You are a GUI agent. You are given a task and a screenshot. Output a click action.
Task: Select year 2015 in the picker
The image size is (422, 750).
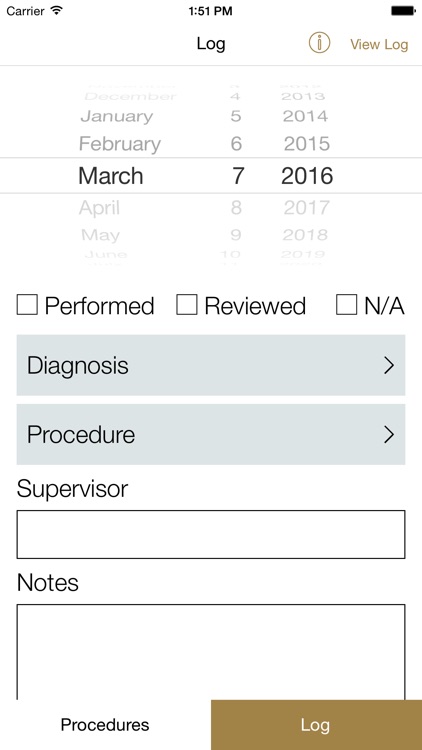307,144
